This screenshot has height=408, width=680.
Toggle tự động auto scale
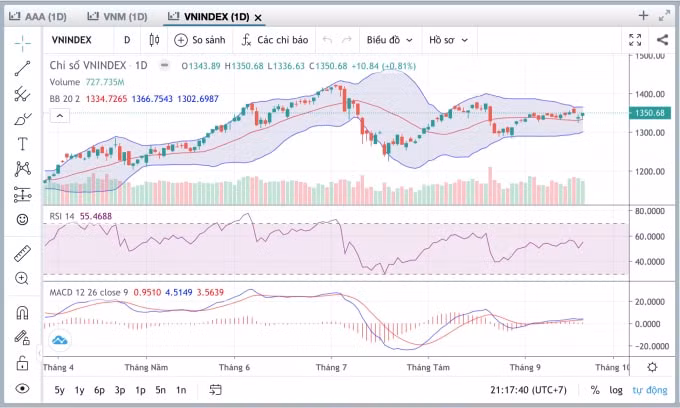650,390
